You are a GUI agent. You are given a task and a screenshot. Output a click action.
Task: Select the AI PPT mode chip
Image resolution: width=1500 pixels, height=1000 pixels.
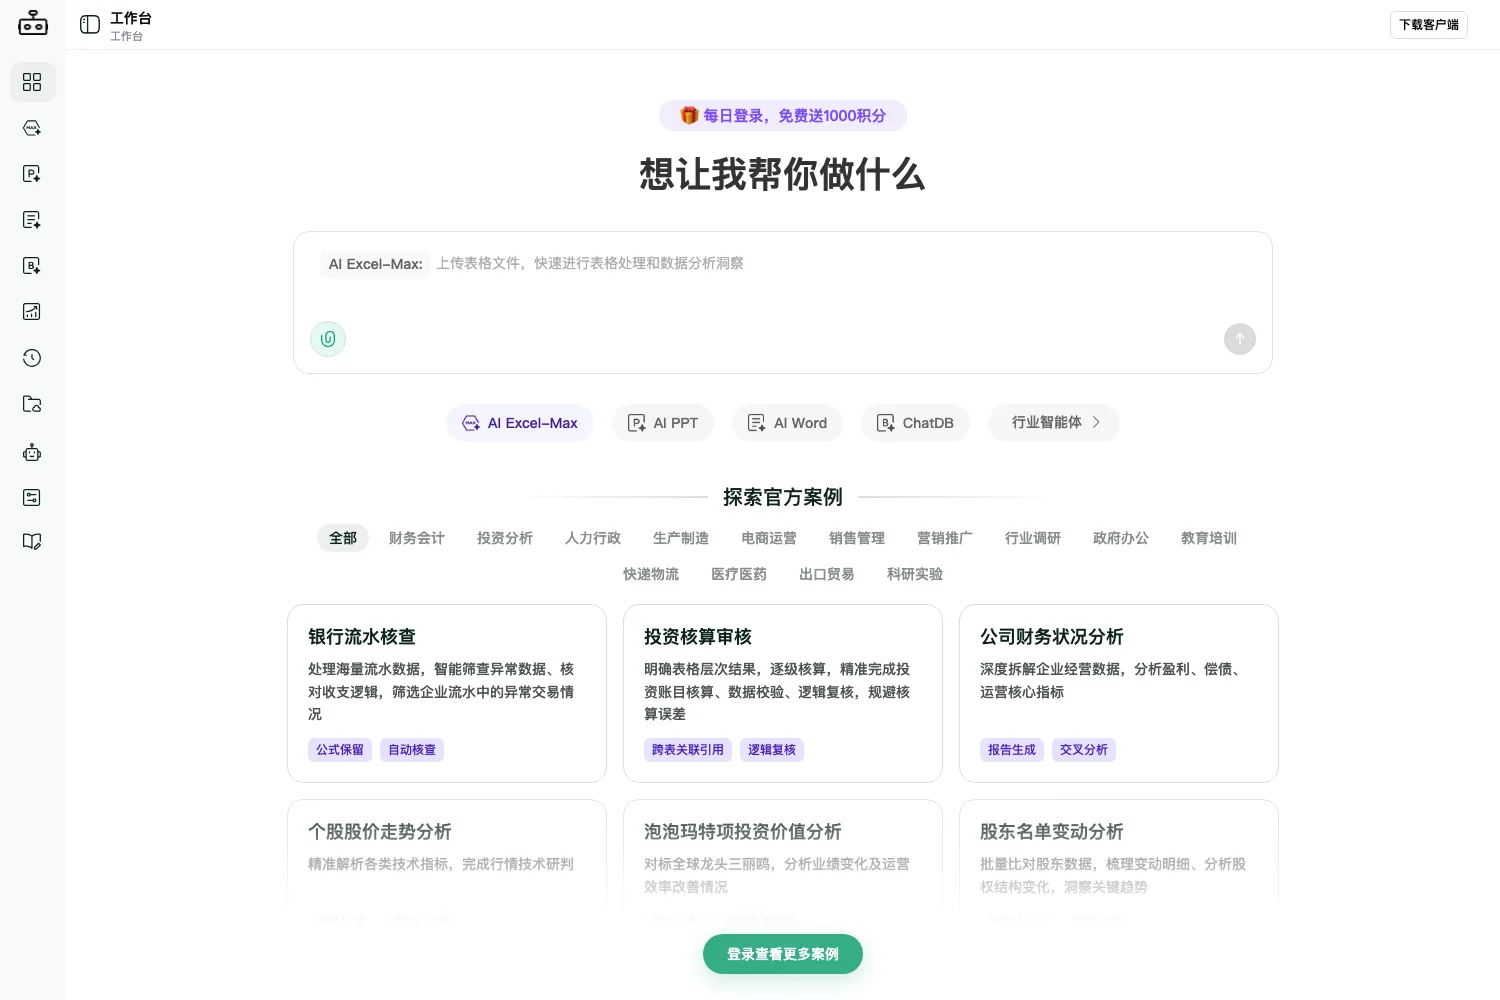click(x=663, y=423)
